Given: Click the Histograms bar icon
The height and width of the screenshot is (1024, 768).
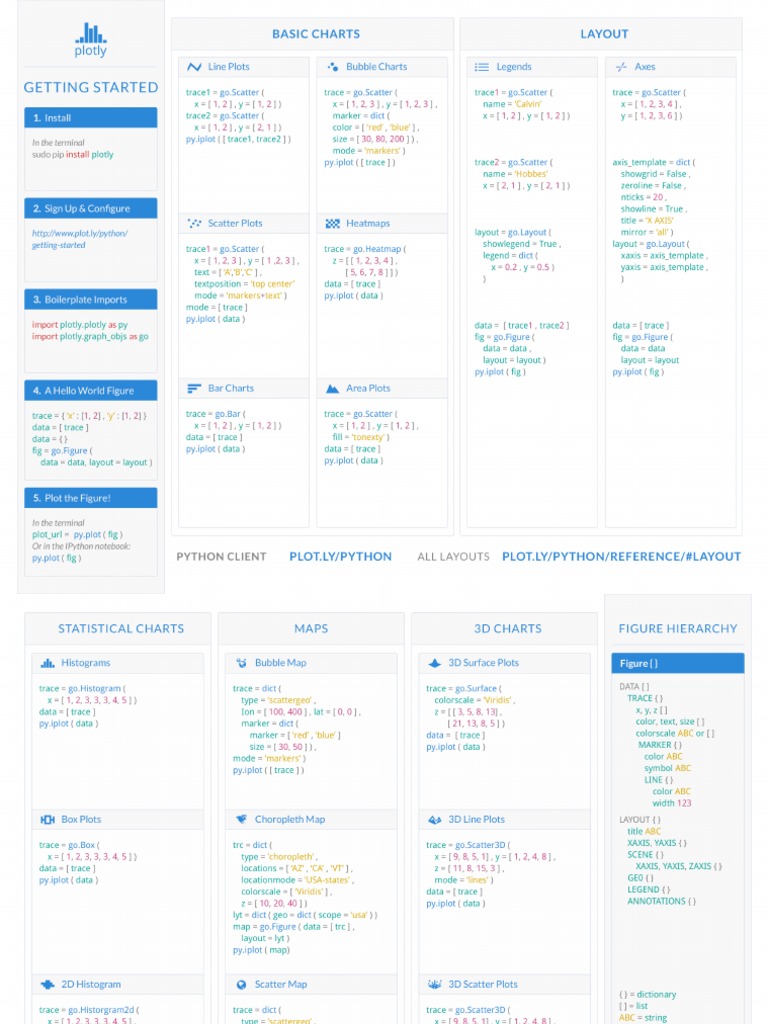Looking at the screenshot, I should [48, 663].
